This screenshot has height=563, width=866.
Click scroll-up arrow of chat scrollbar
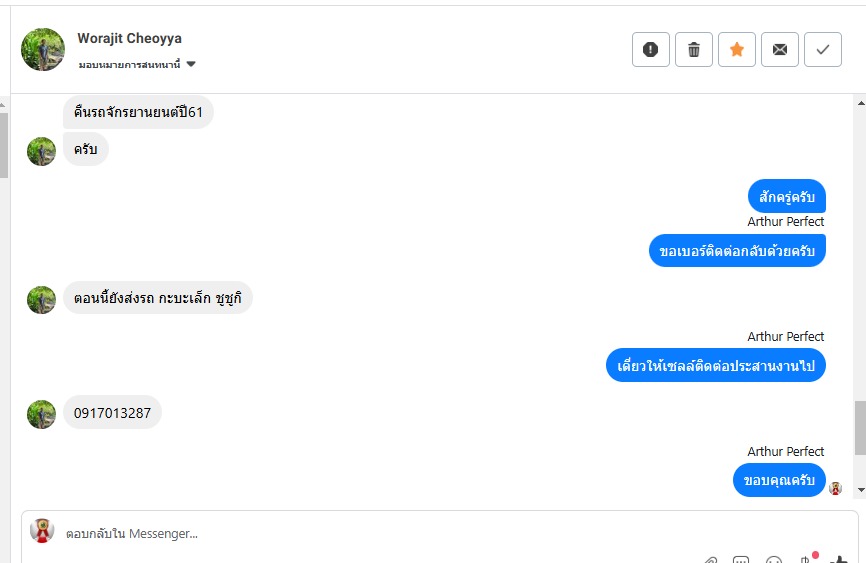click(x=861, y=103)
